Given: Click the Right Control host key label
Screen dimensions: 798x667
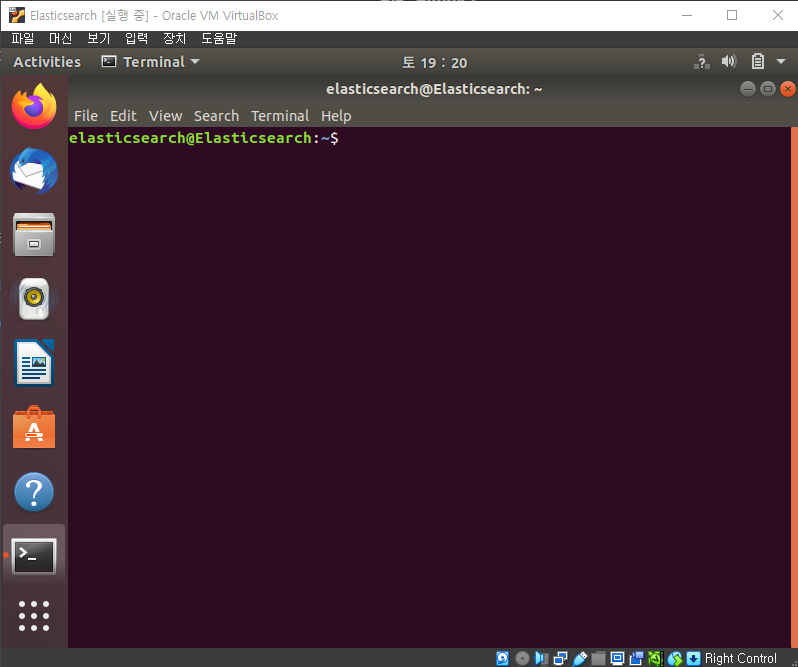Looking at the screenshot, I should point(740,658).
